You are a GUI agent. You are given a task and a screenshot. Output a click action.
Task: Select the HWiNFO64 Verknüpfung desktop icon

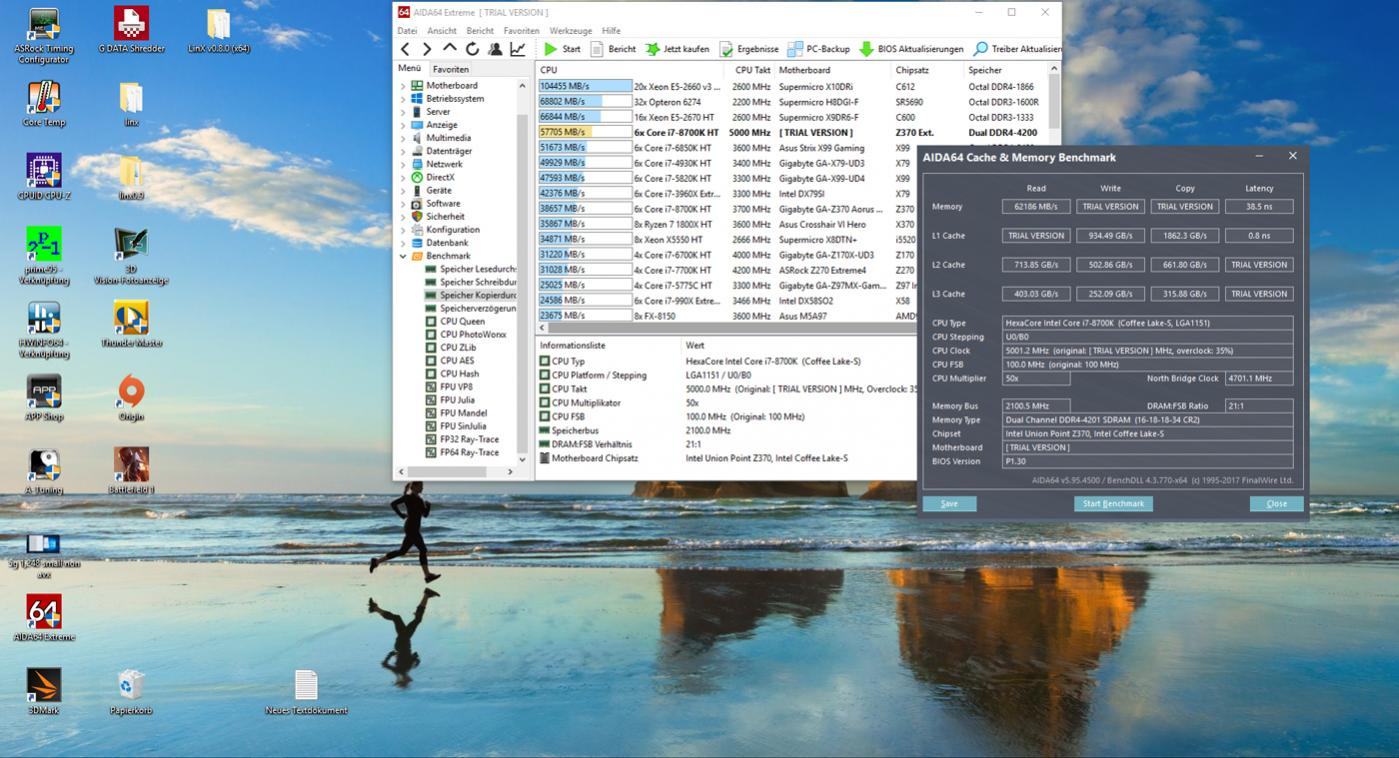click(43, 330)
